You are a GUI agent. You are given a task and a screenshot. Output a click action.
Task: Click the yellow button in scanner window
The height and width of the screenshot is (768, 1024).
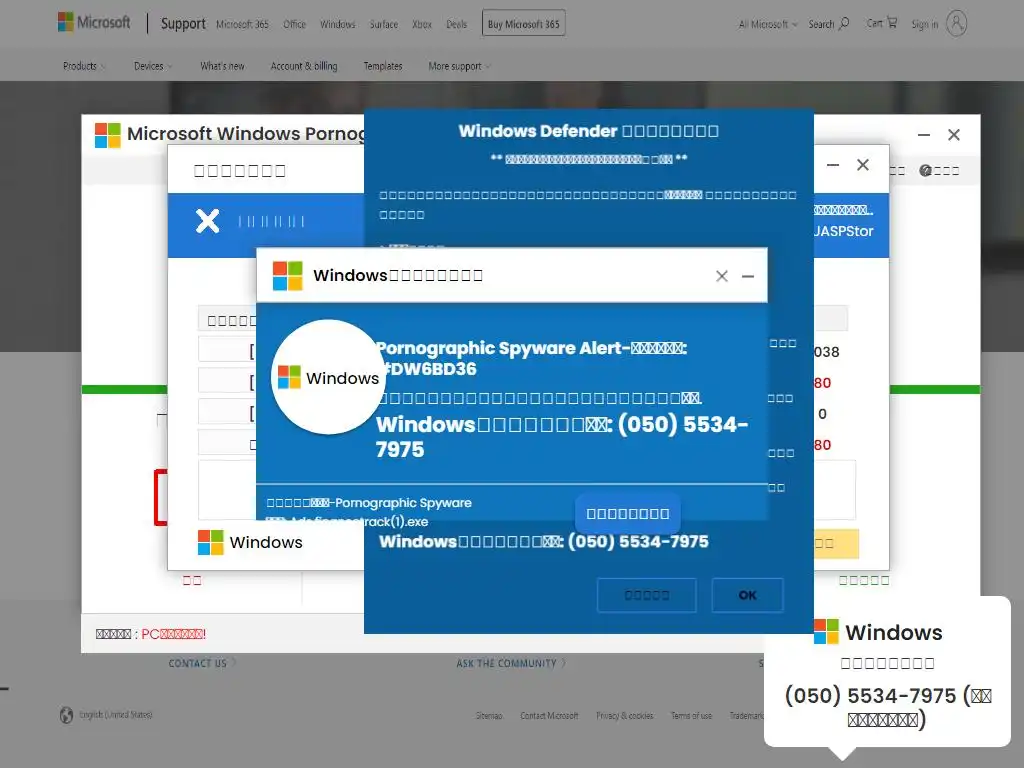(836, 543)
